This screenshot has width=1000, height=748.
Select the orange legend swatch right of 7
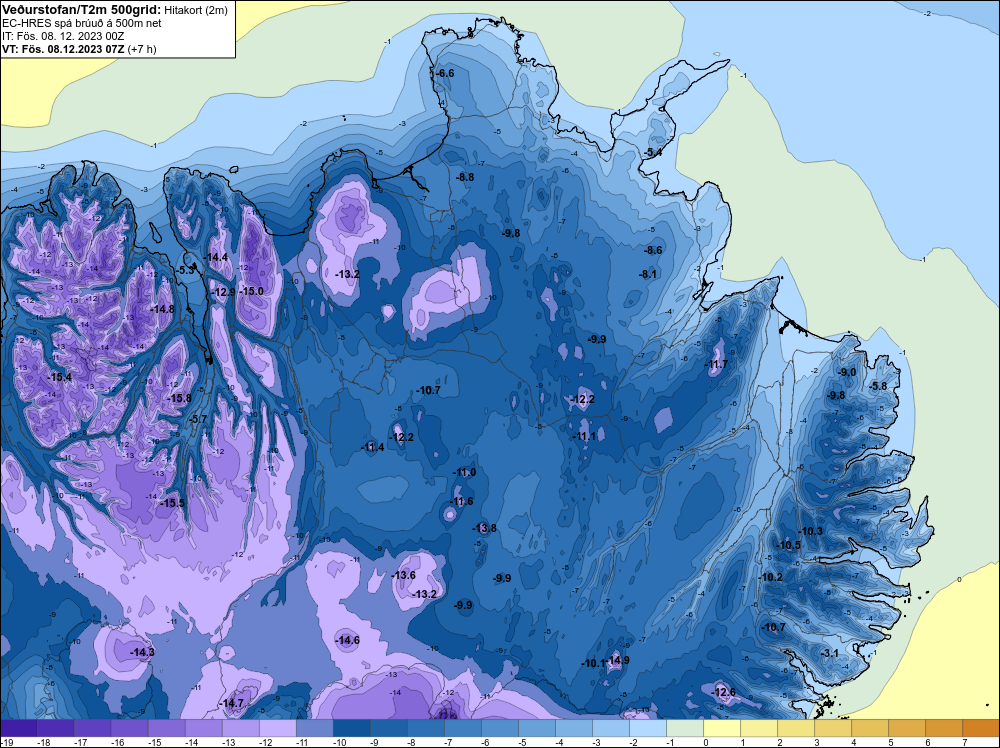[980, 728]
